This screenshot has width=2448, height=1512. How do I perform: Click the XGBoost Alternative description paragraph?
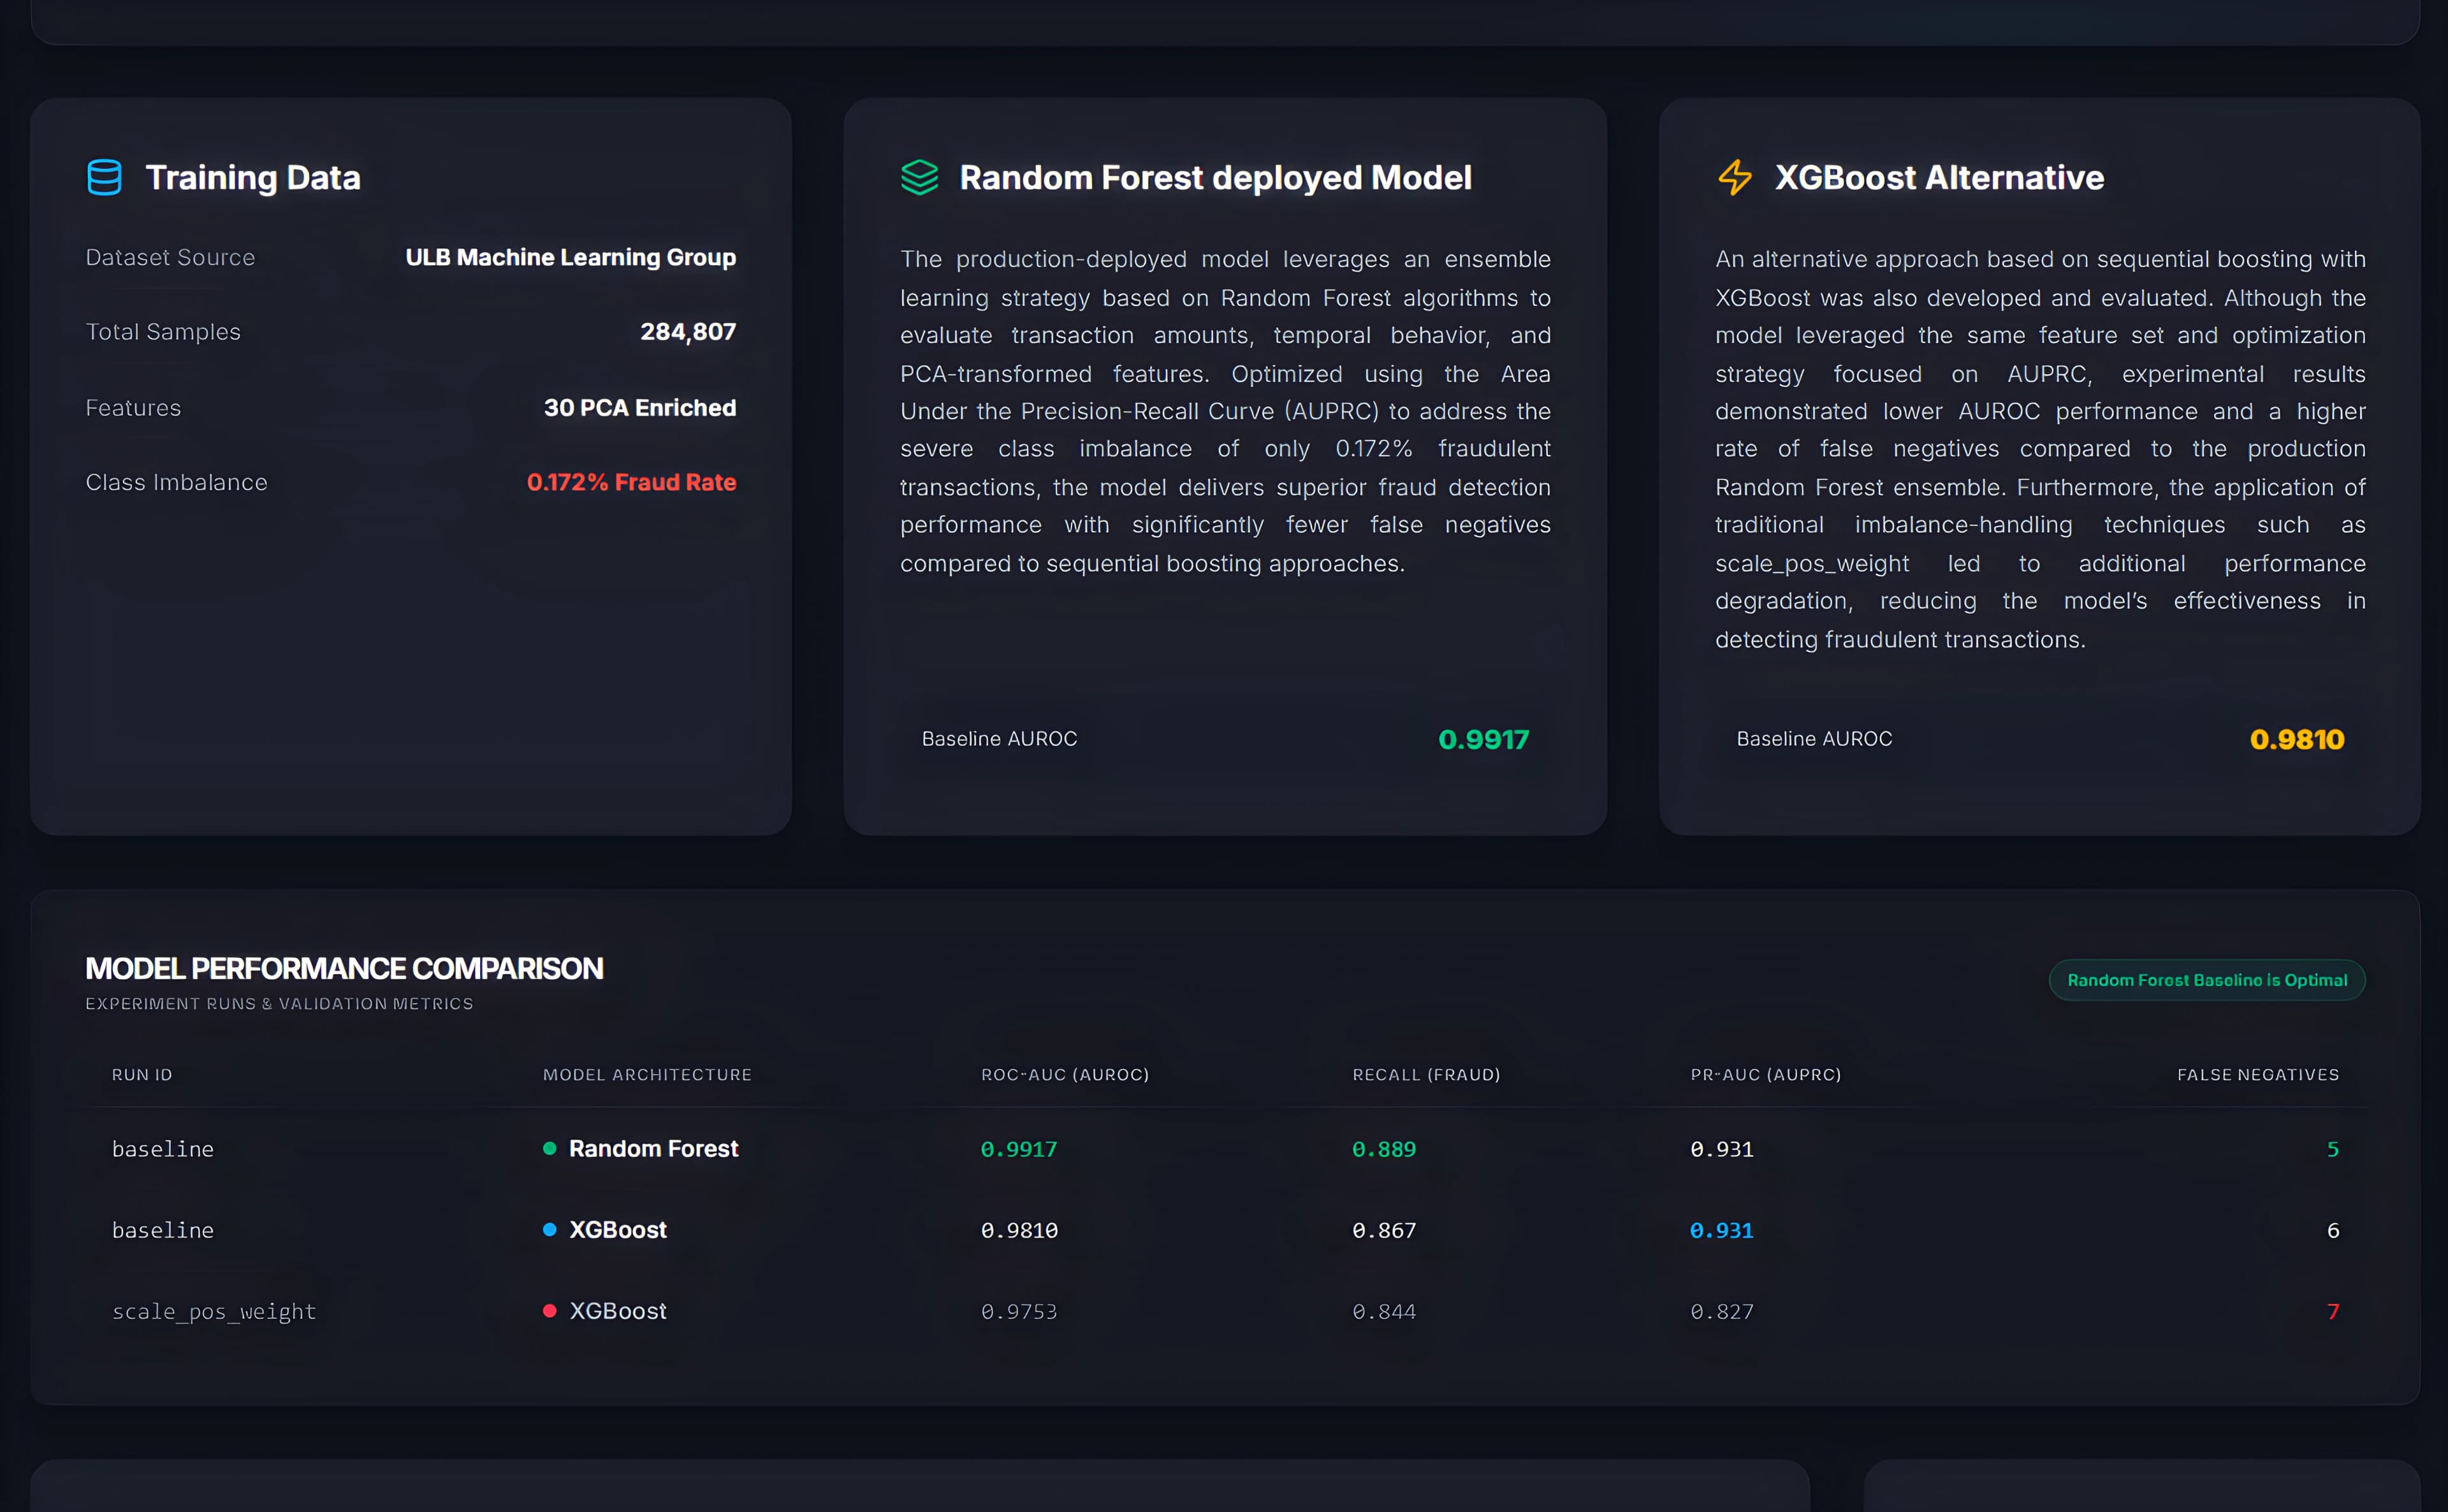(2040, 449)
